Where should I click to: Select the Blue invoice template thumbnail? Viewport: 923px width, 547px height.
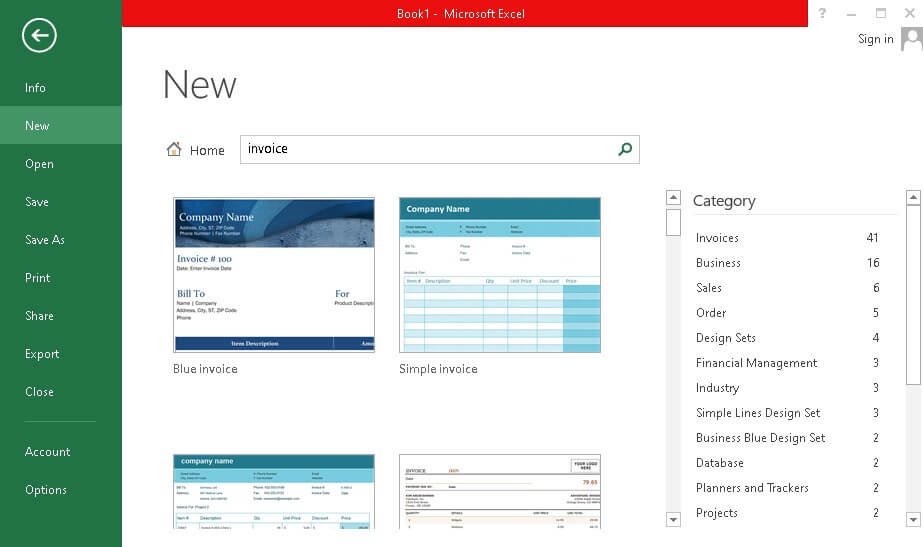[274, 275]
